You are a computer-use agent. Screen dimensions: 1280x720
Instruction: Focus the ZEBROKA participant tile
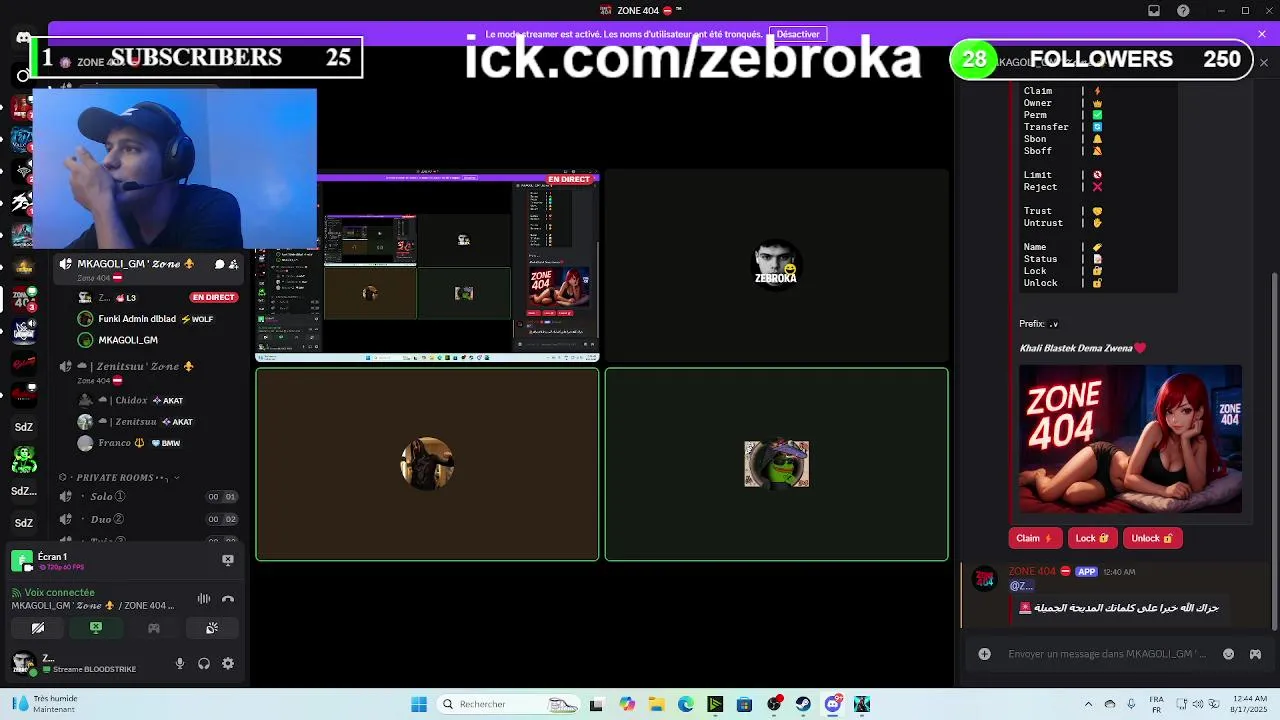coord(776,265)
